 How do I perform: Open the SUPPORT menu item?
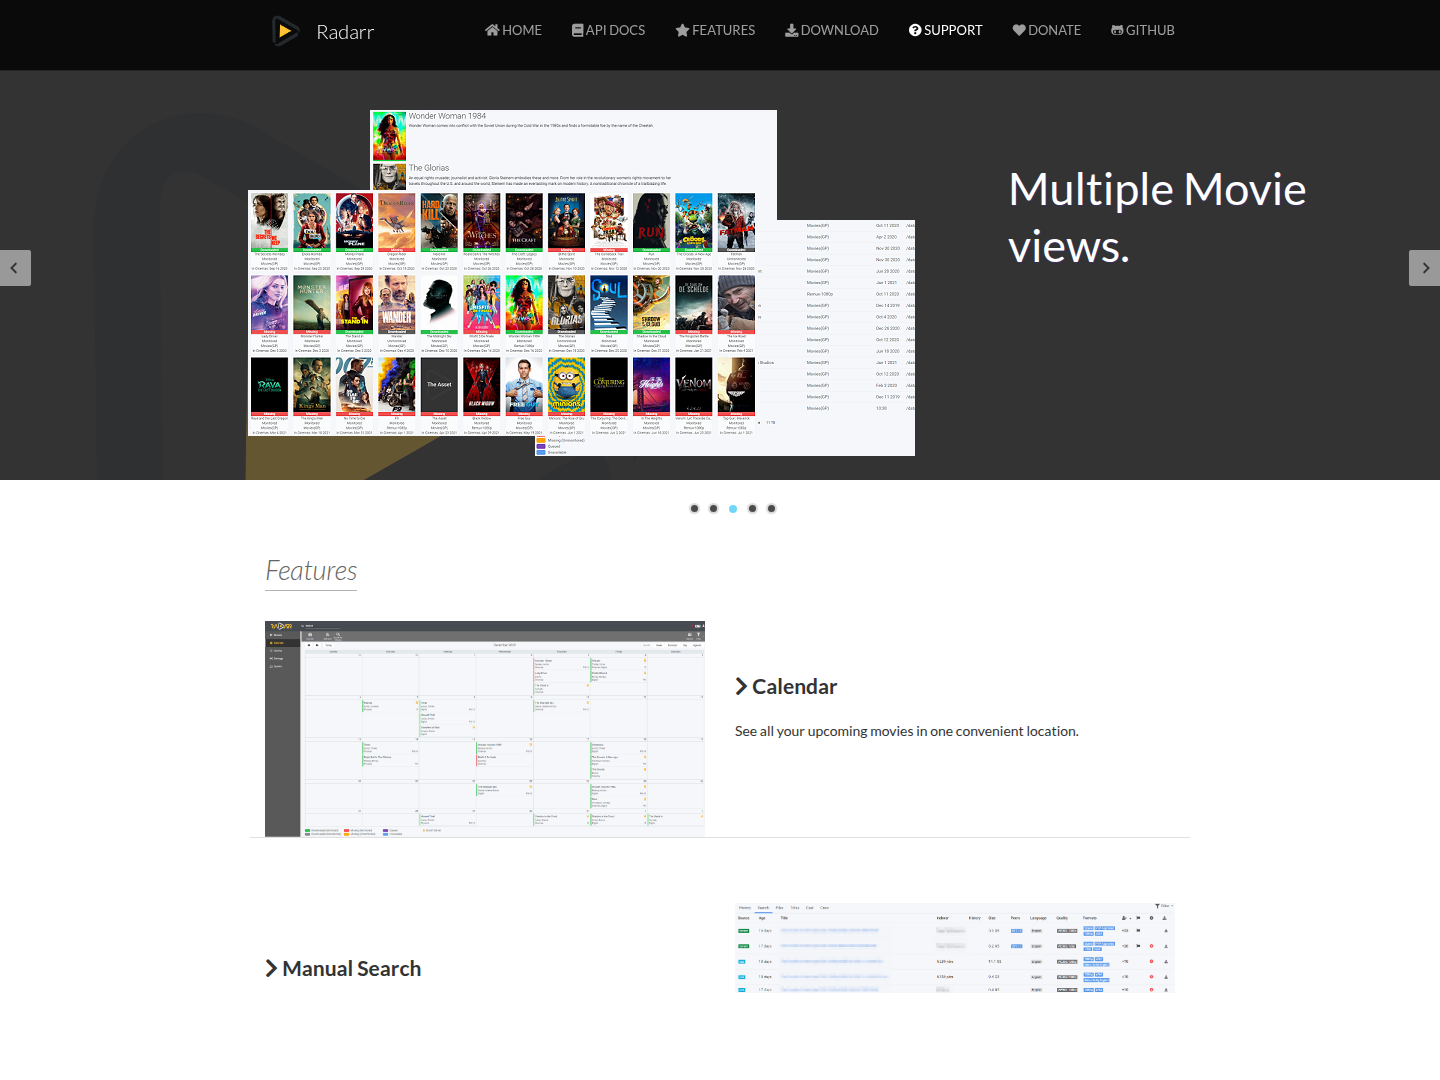945,30
